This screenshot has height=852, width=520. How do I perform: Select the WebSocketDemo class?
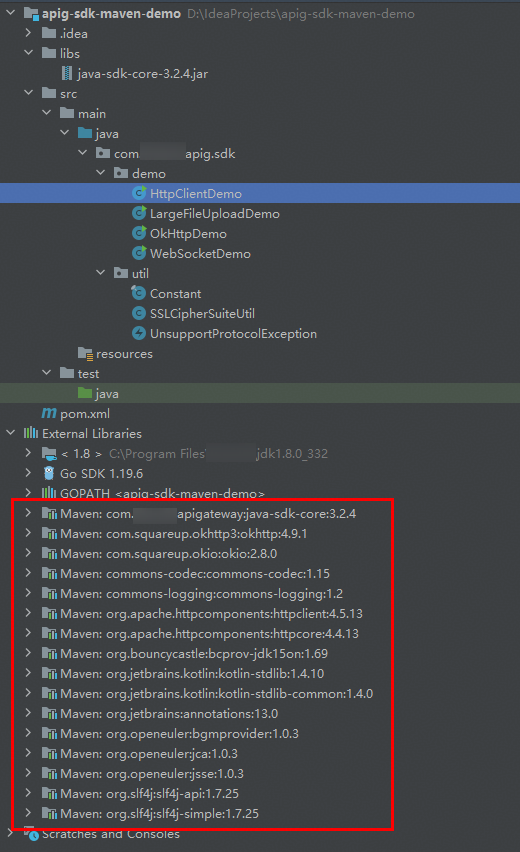tap(200, 254)
